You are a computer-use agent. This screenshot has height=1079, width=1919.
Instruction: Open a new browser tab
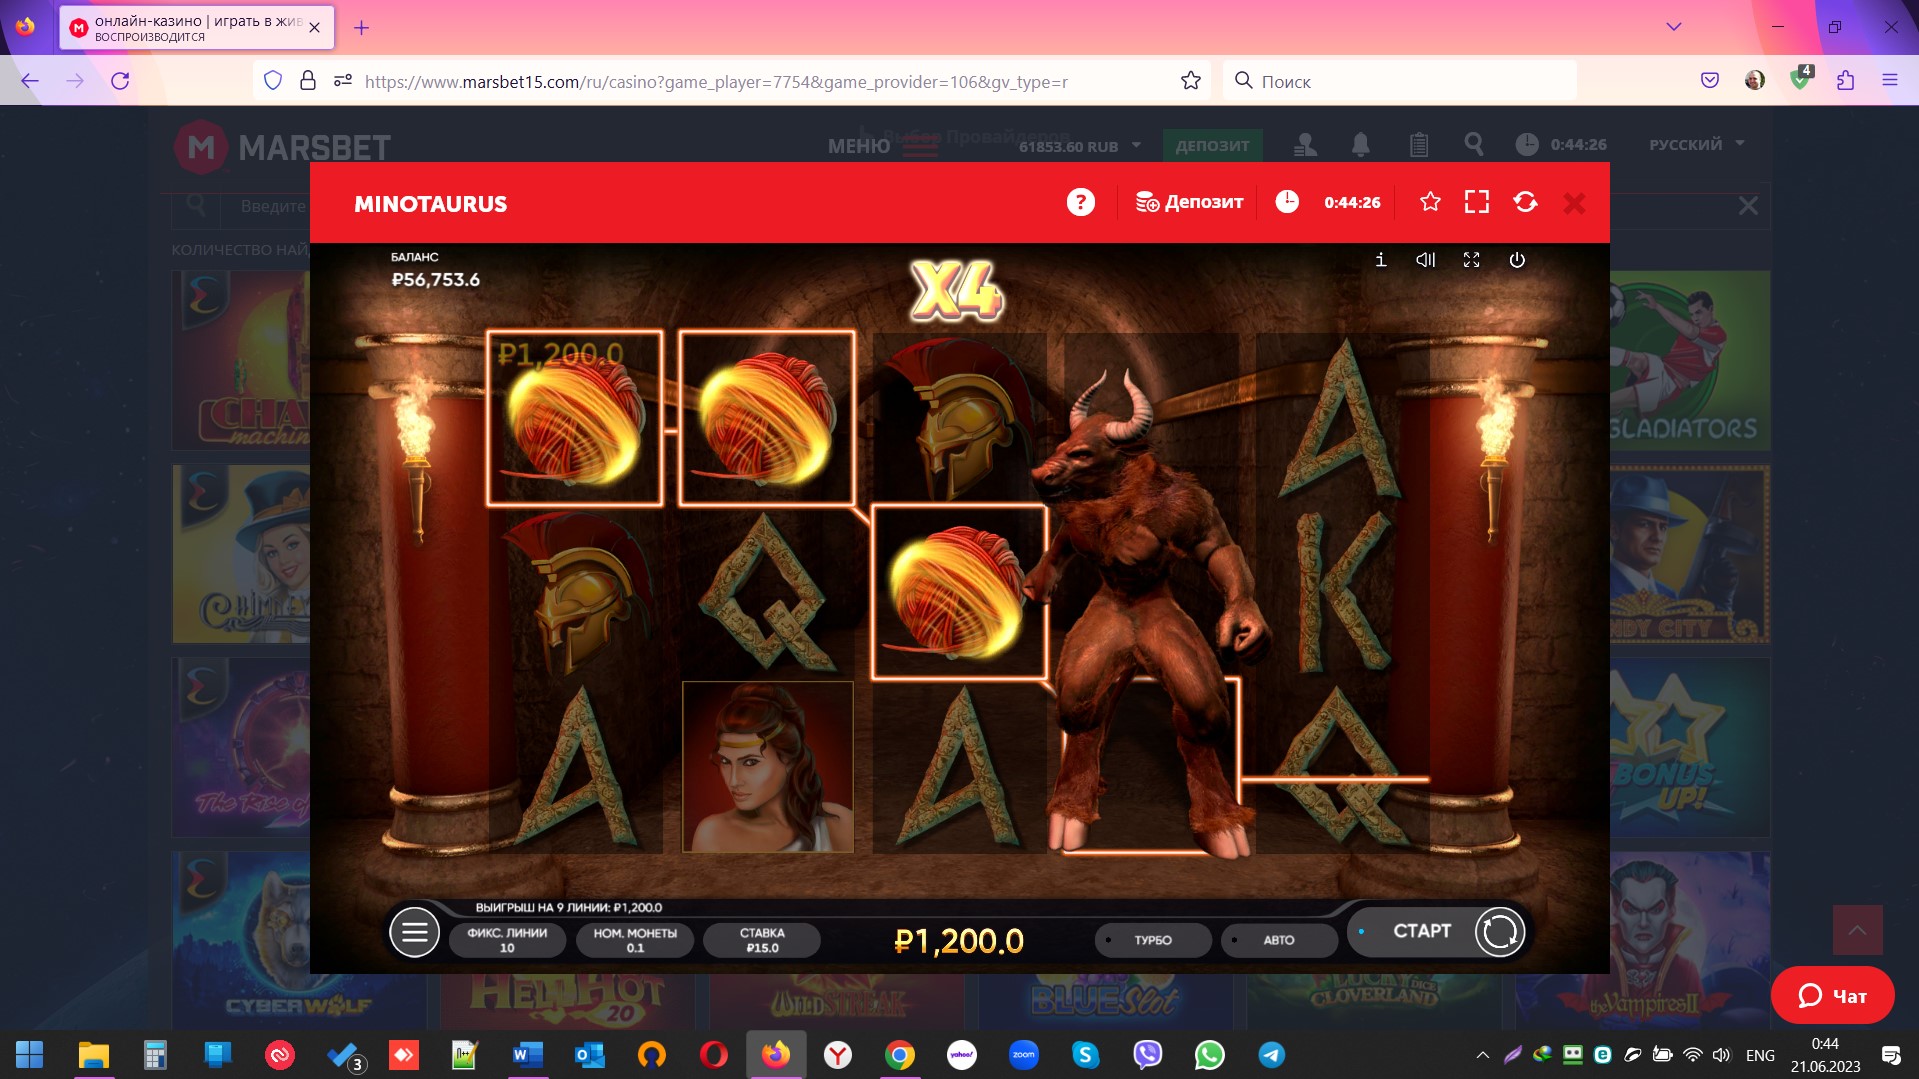[x=362, y=28]
